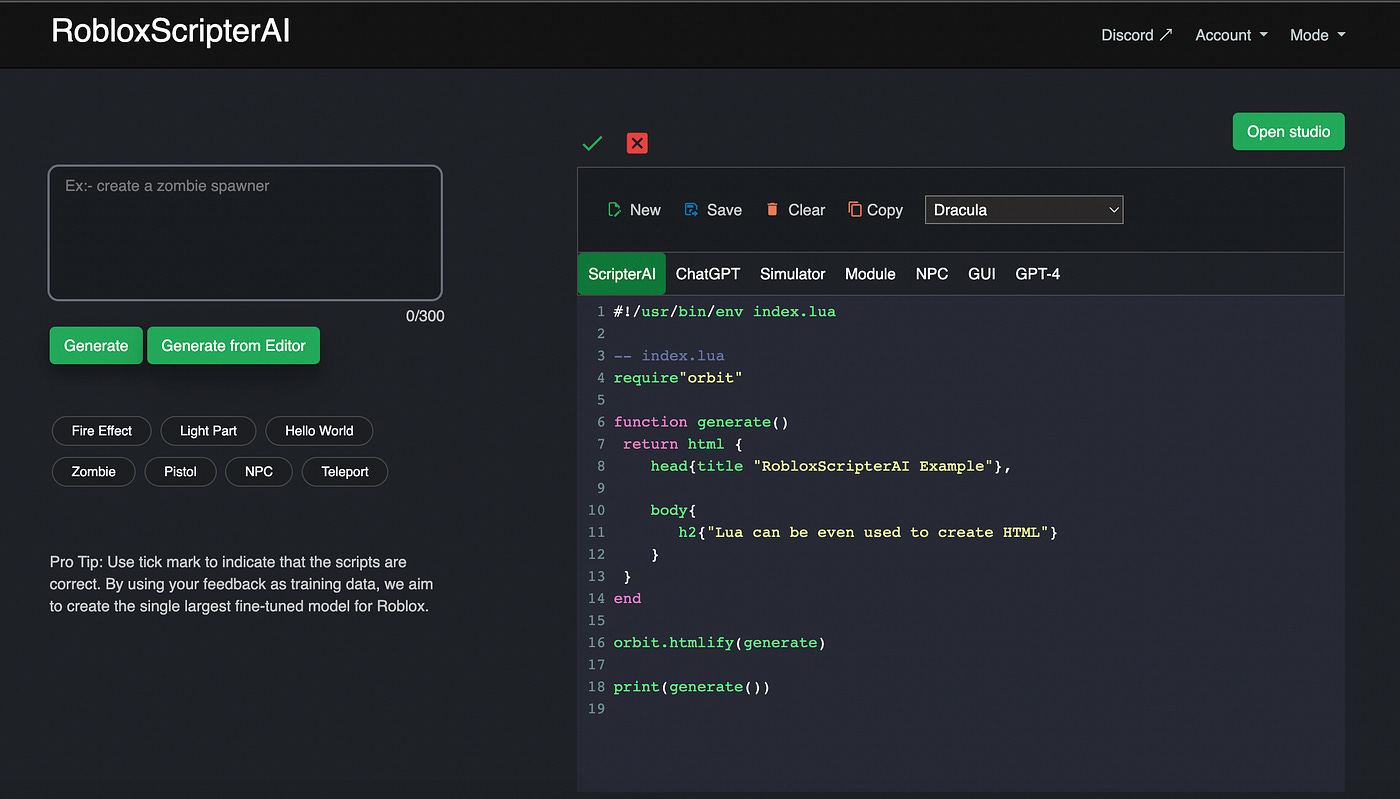
Task: Select the Fire Effect preset chip
Action: (x=102, y=431)
